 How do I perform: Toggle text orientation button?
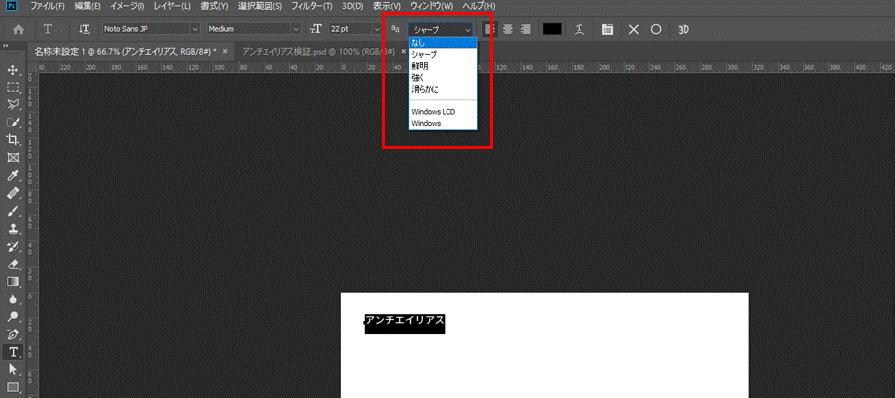point(84,29)
